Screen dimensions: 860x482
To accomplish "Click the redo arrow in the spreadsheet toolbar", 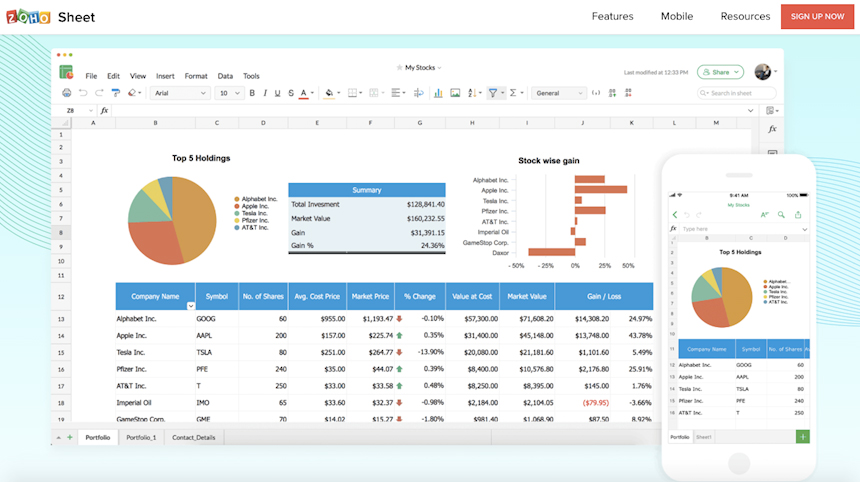I will tap(99, 93).
